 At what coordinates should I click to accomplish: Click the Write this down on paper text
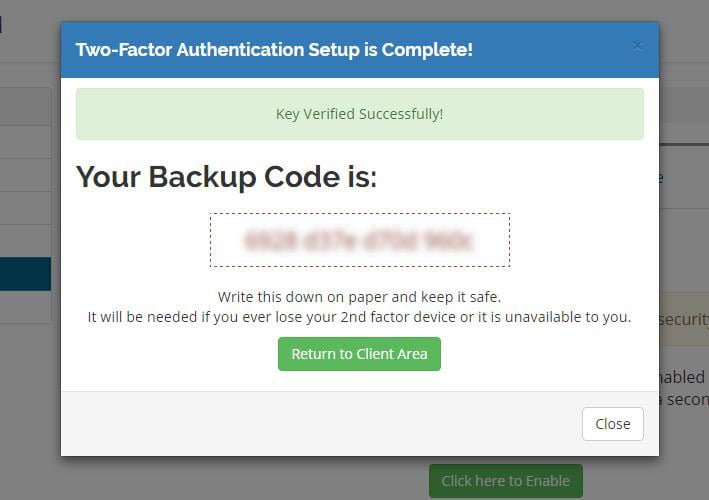(359, 297)
